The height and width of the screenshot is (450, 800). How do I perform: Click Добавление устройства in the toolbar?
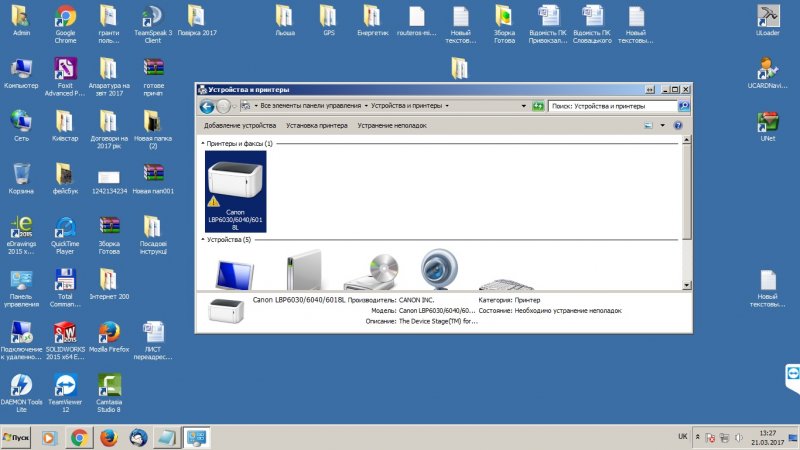click(240, 126)
